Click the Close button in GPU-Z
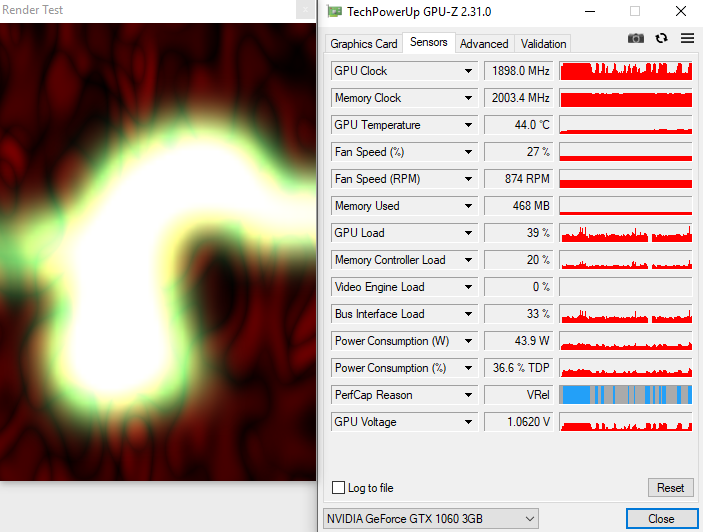 (x=661, y=519)
